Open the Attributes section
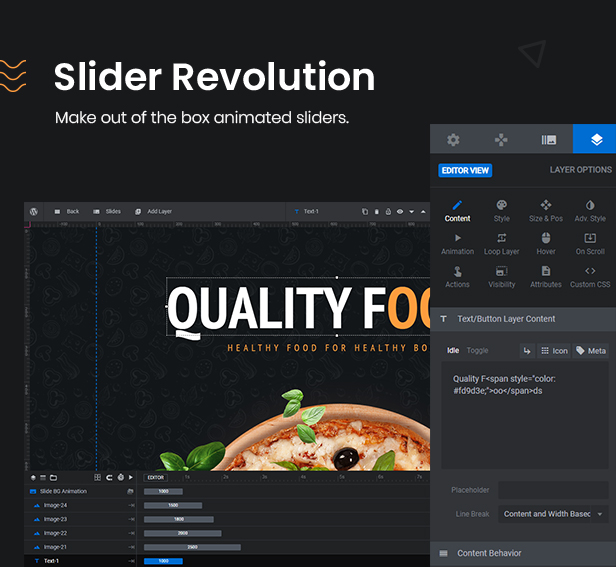616x567 pixels. coord(546,277)
